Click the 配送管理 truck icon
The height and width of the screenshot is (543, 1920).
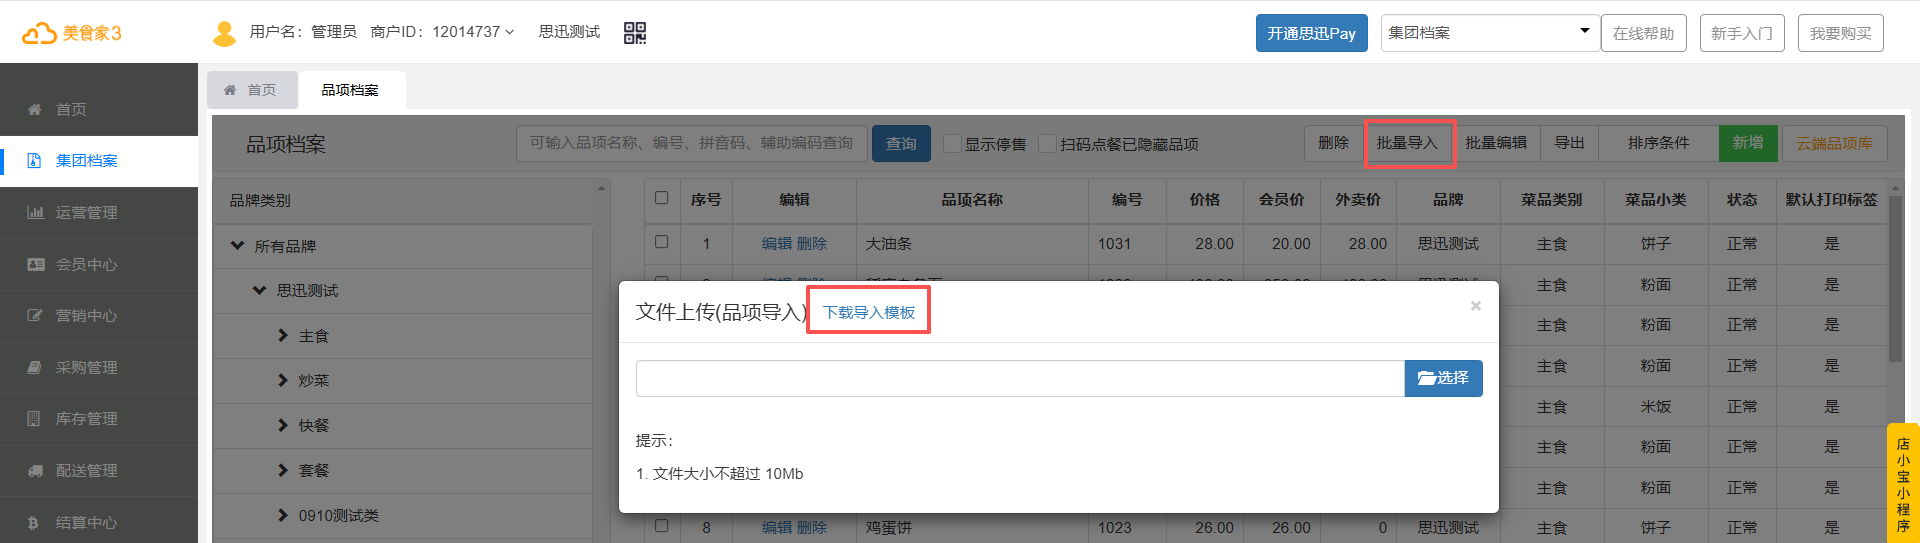click(x=35, y=470)
